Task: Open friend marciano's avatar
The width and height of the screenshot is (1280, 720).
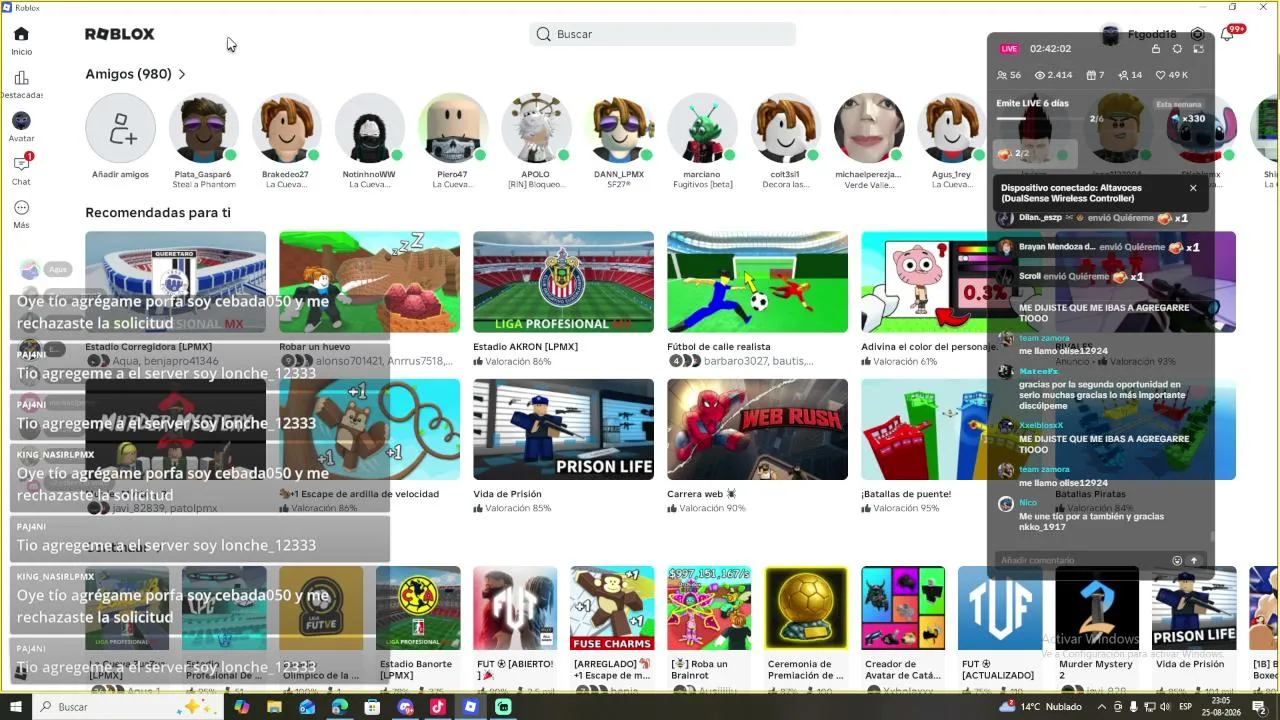Action: pos(702,129)
